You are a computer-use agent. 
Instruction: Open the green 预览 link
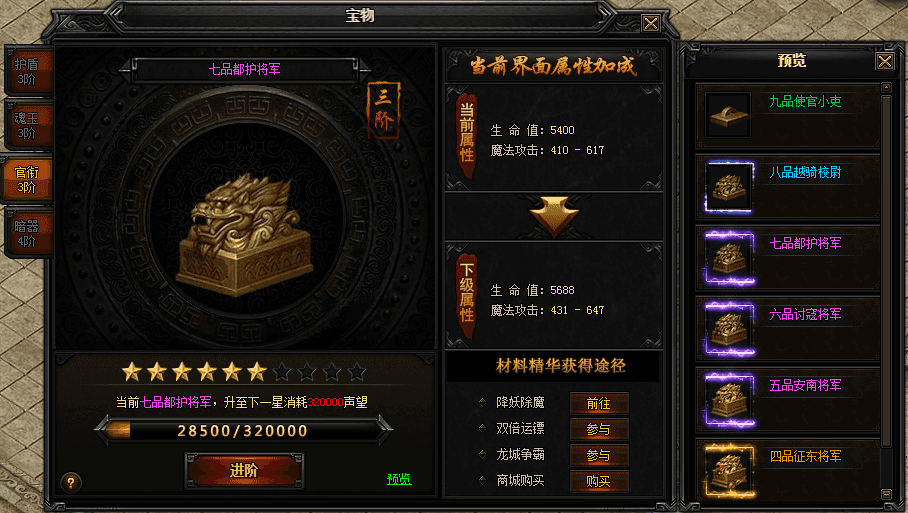pyautogui.click(x=398, y=479)
